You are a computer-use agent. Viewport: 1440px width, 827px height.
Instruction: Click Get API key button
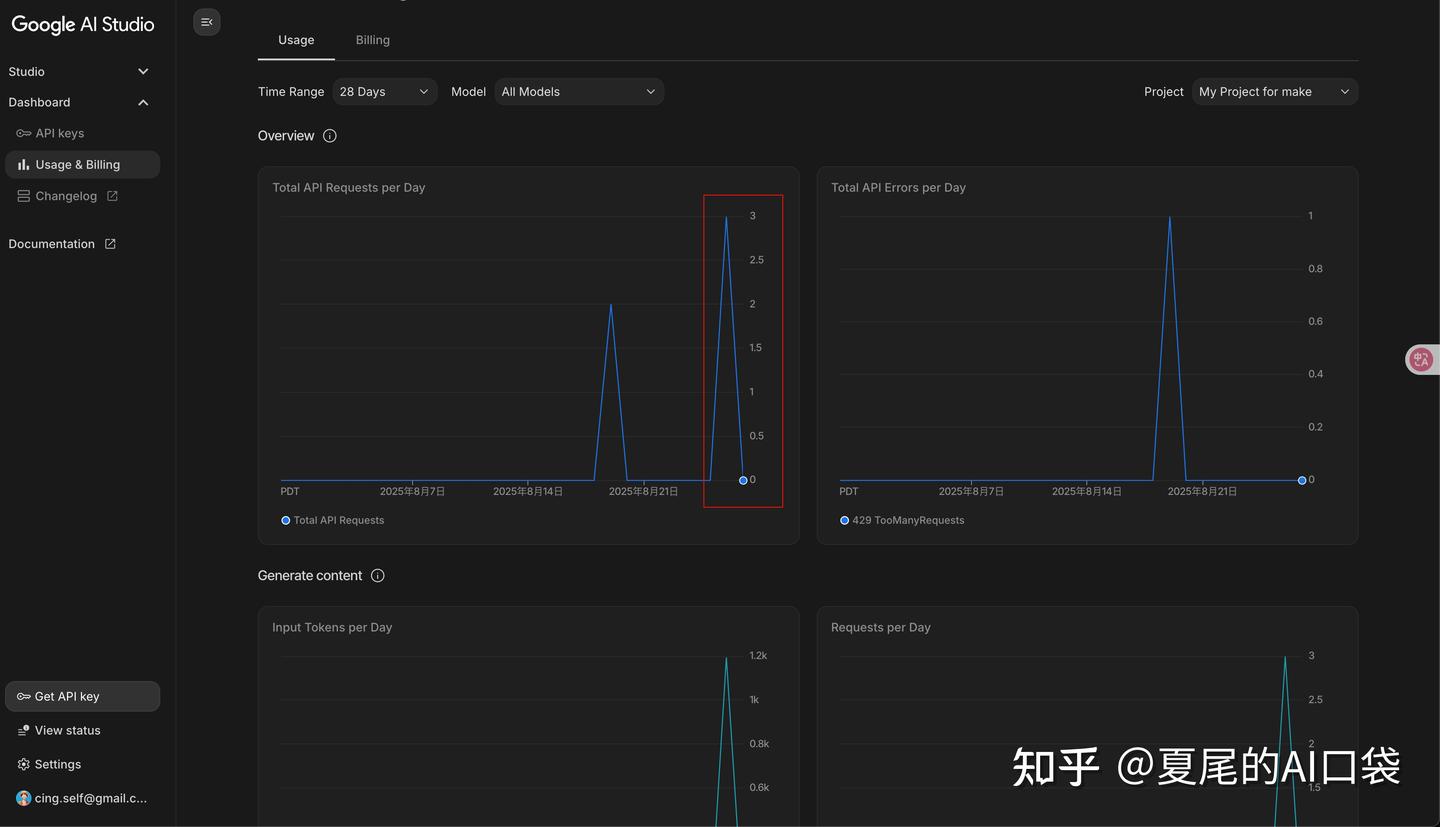(x=82, y=696)
